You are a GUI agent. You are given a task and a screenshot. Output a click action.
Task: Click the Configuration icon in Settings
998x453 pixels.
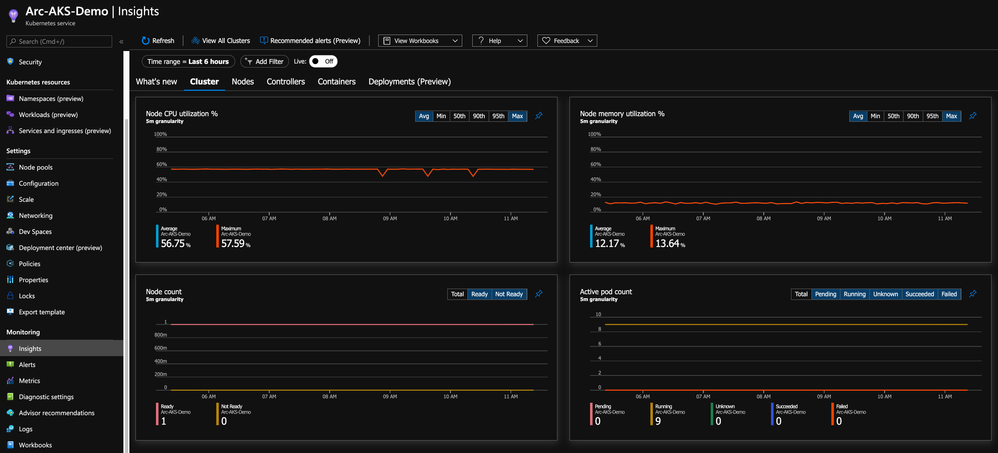click(x=10, y=183)
